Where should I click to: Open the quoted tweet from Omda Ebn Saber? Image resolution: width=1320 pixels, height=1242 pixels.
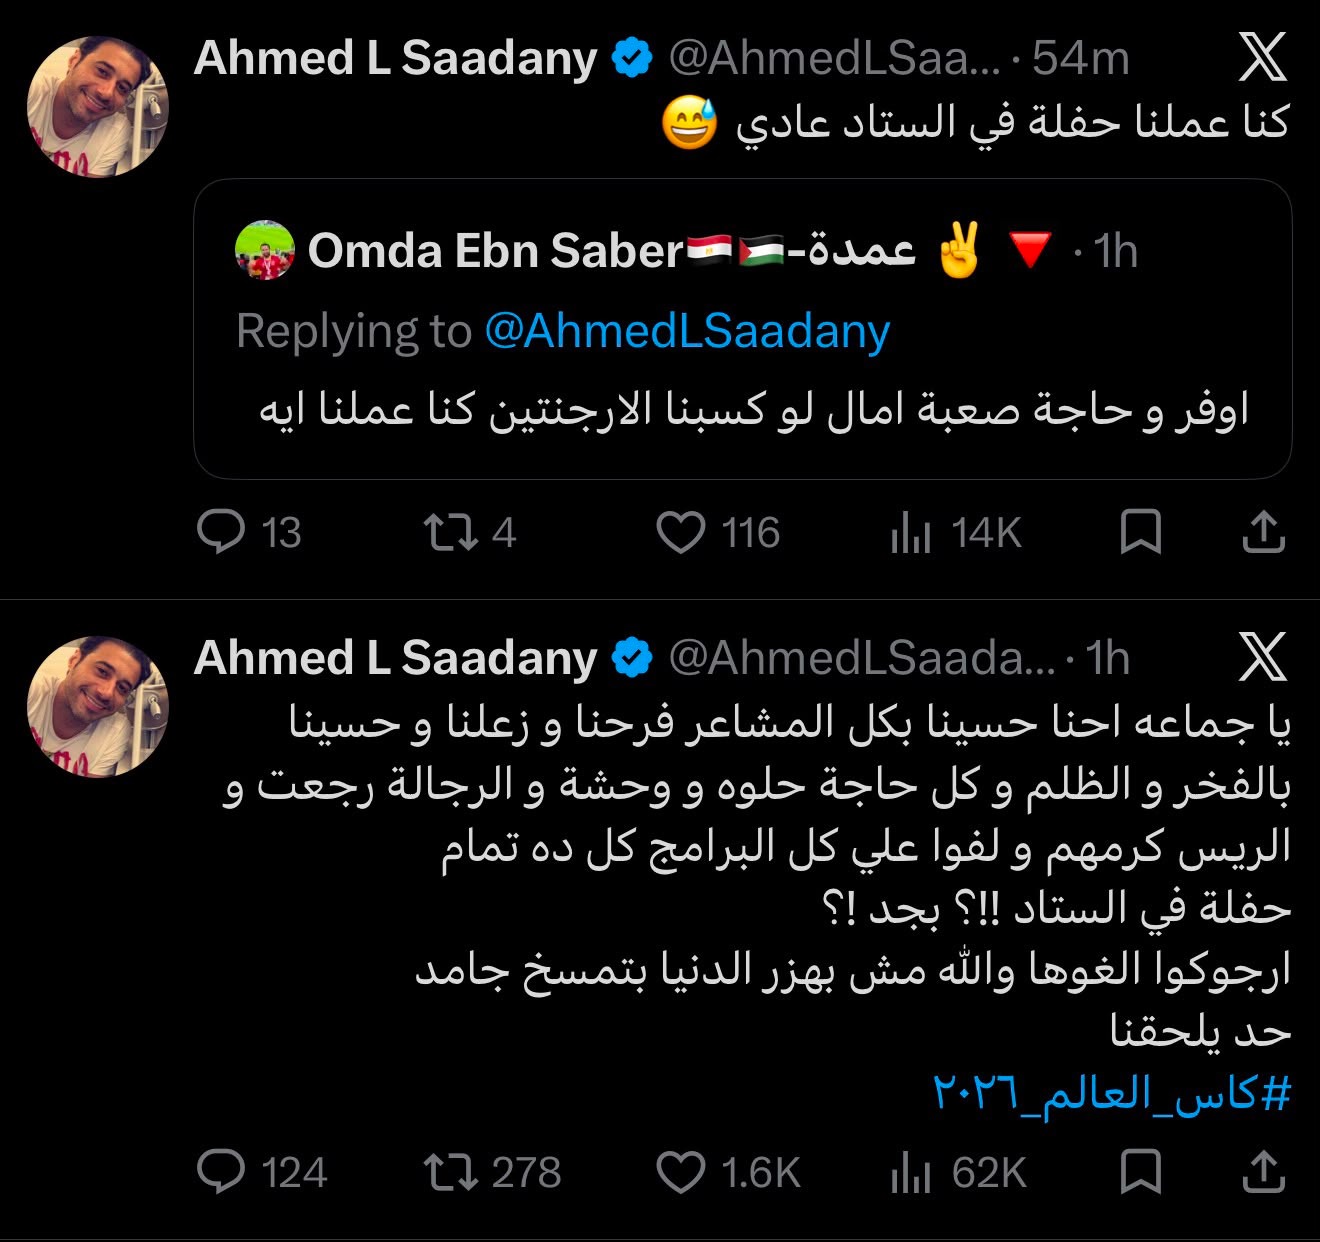(x=742, y=329)
